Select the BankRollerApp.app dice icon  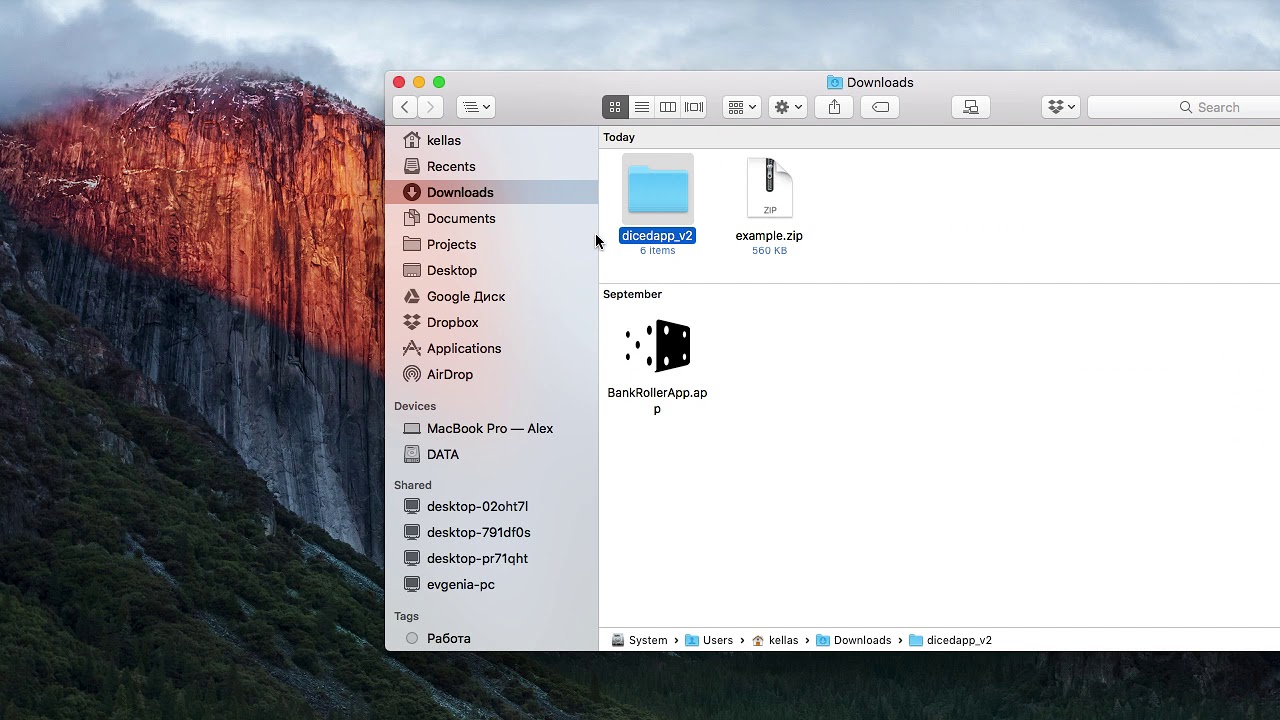pyautogui.click(x=658, y=346)
